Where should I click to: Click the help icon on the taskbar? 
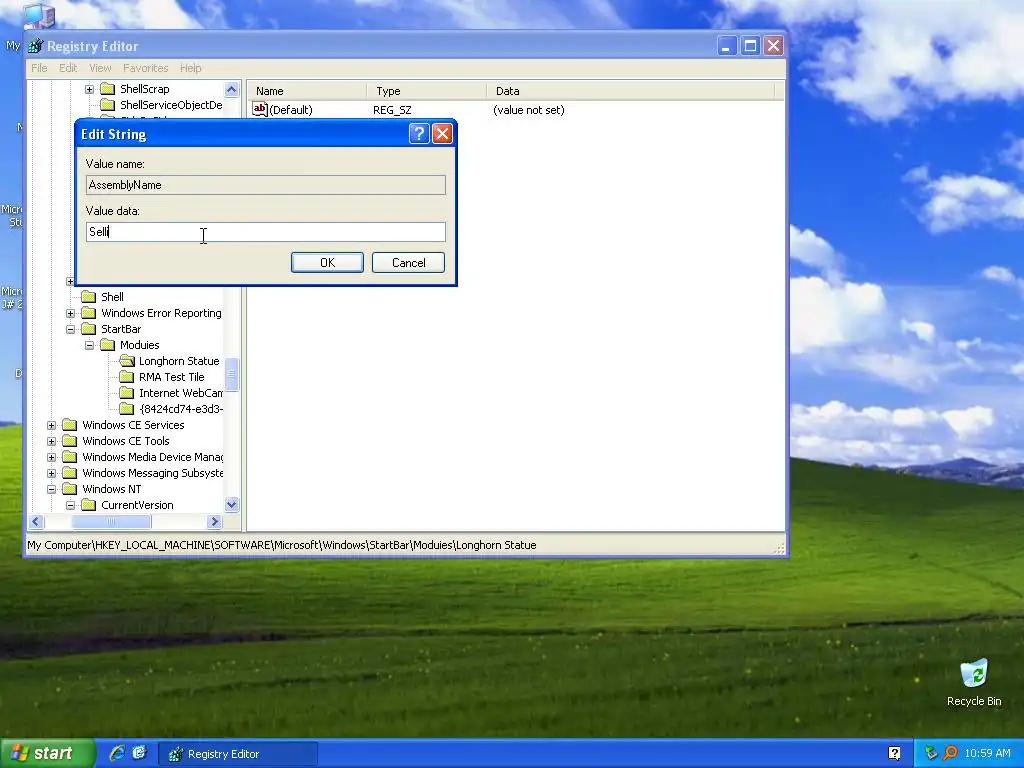click(x=895, y=753)
